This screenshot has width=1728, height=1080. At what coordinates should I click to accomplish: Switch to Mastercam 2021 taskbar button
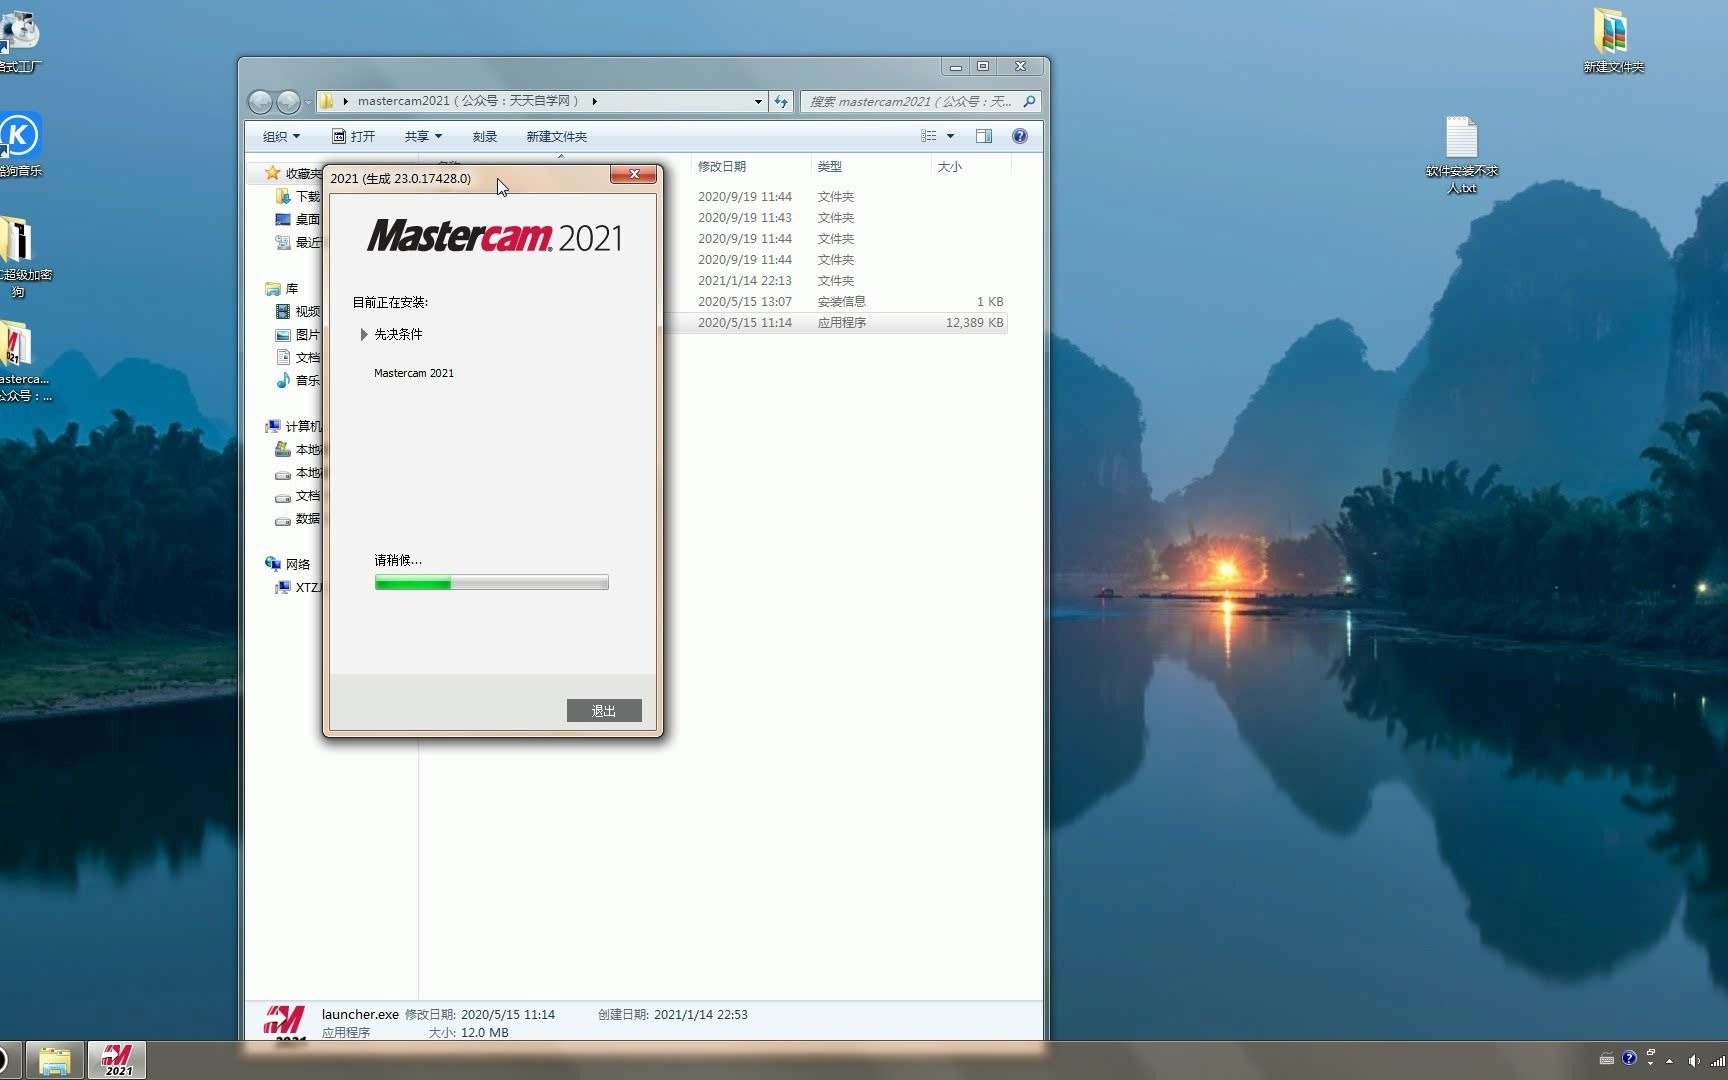pyautogui.click(x=117, y=1060)
